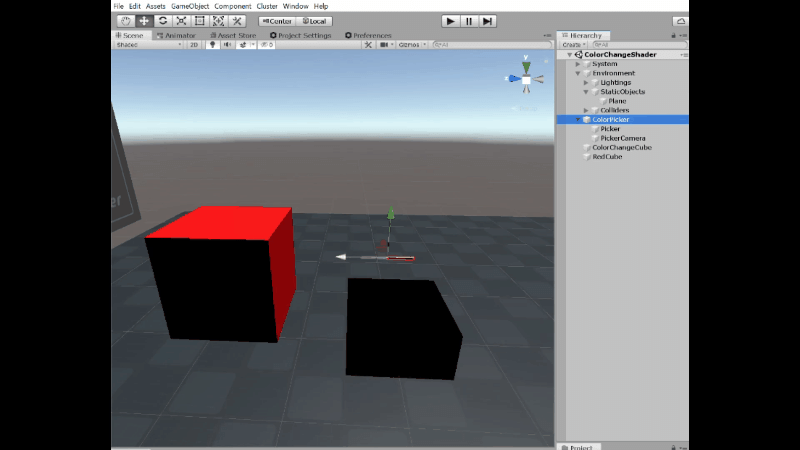800x450 pixels.
Task: Collapse the ColorChangeShader scene
Action: point(569,55)
